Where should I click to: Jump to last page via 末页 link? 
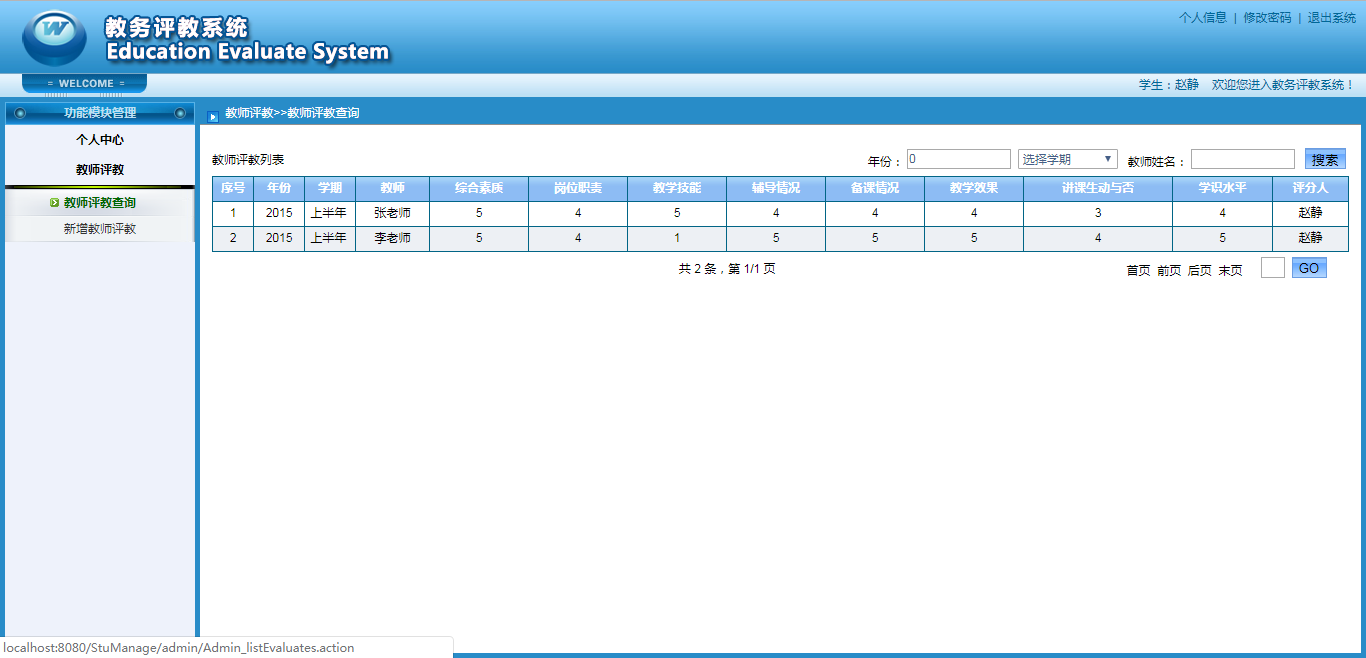coord(1229,270)
